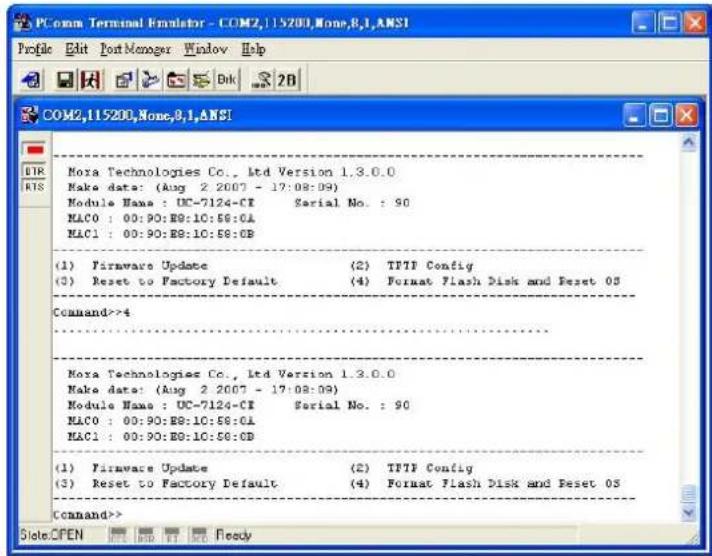Click the red folder toolbar icon
Screen dimensions: 712x556
176,80
